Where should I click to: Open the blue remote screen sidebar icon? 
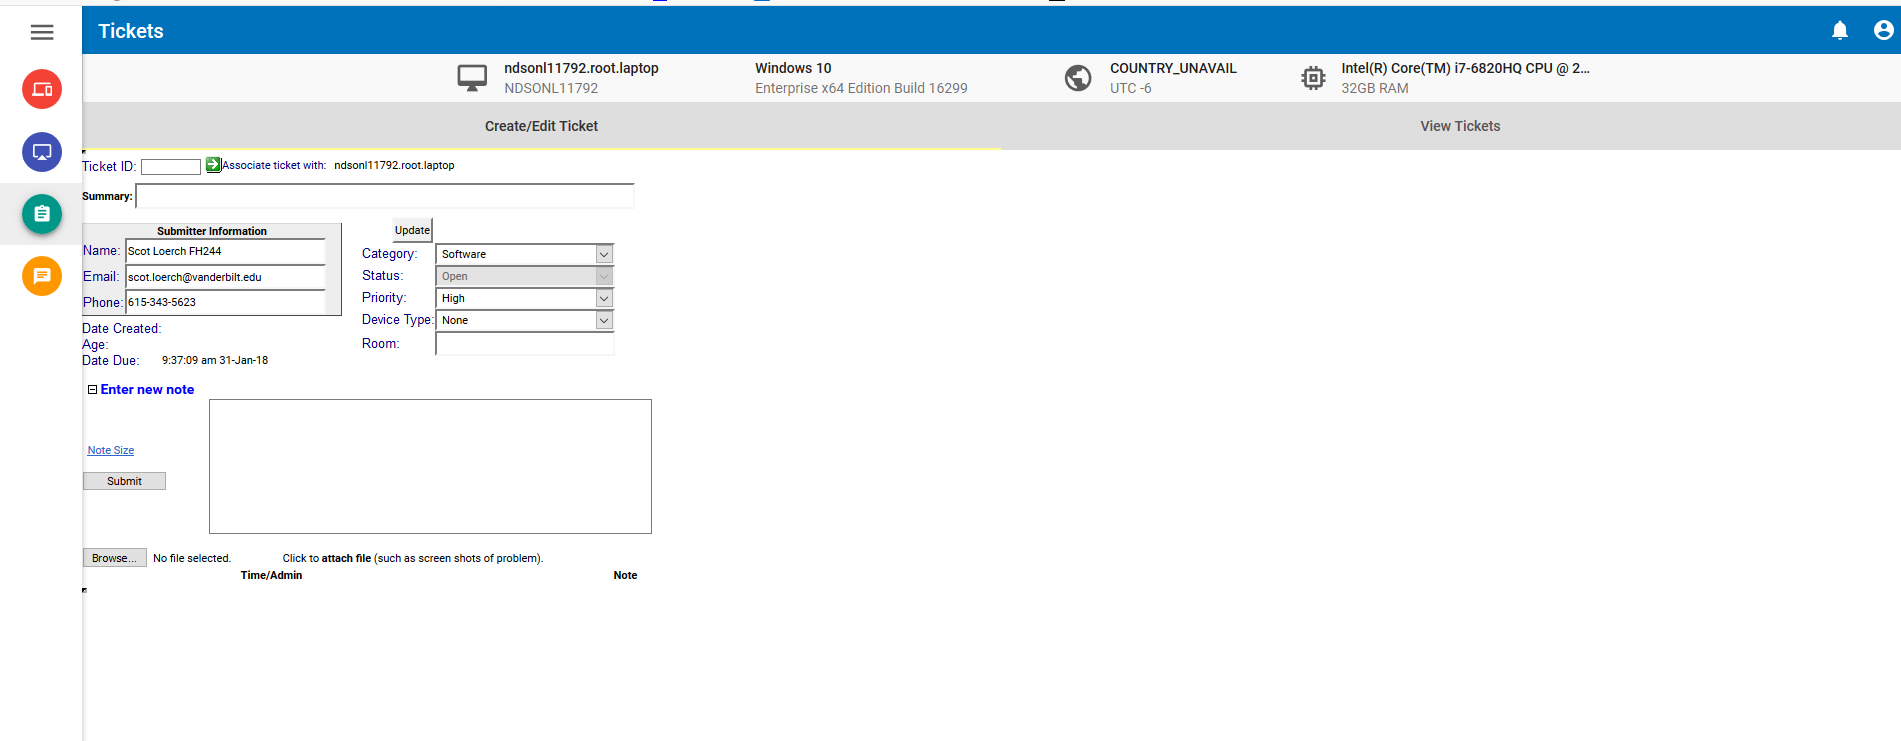42,152
